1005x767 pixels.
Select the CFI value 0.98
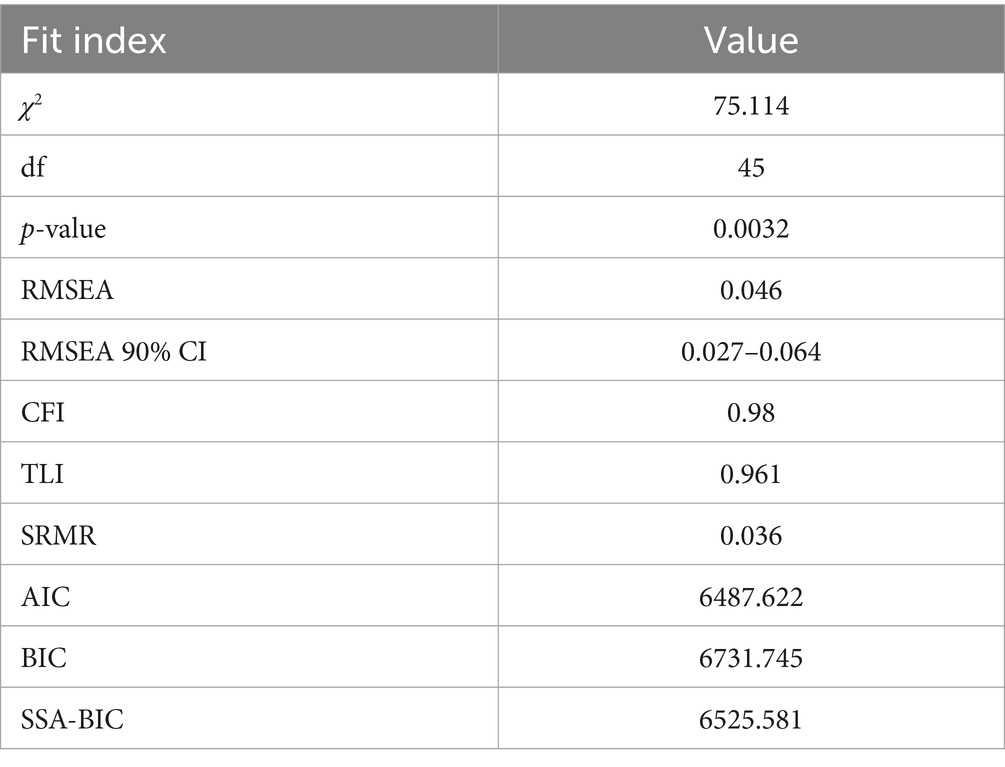(751, 413)
